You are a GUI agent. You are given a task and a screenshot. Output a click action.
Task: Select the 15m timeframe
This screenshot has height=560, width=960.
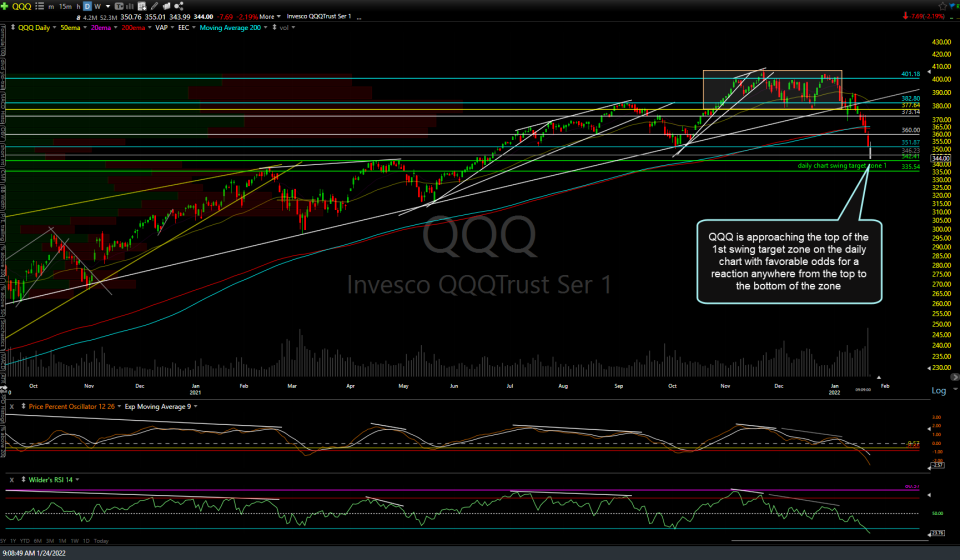click(x=66, y=7)
